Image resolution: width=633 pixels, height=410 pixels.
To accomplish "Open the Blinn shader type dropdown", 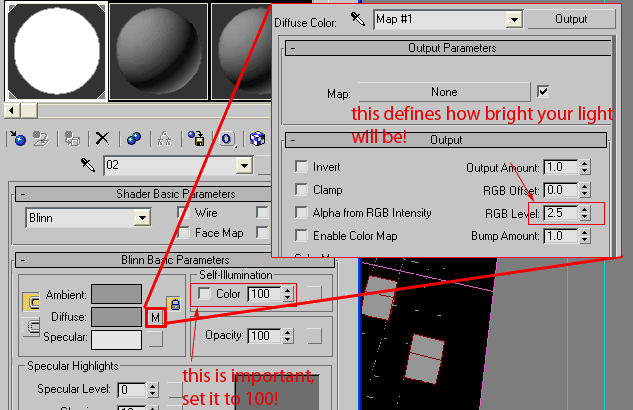I will tap(142, 218).
